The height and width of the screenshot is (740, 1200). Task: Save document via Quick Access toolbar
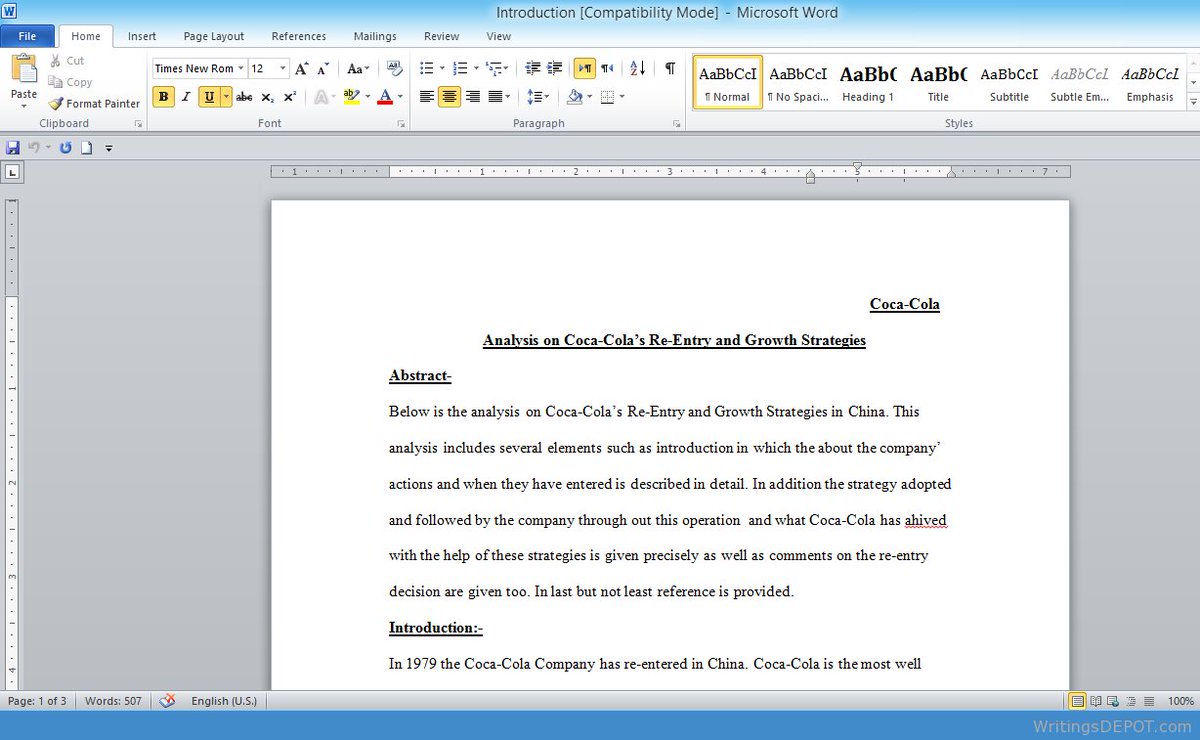[x=13, y=147]
